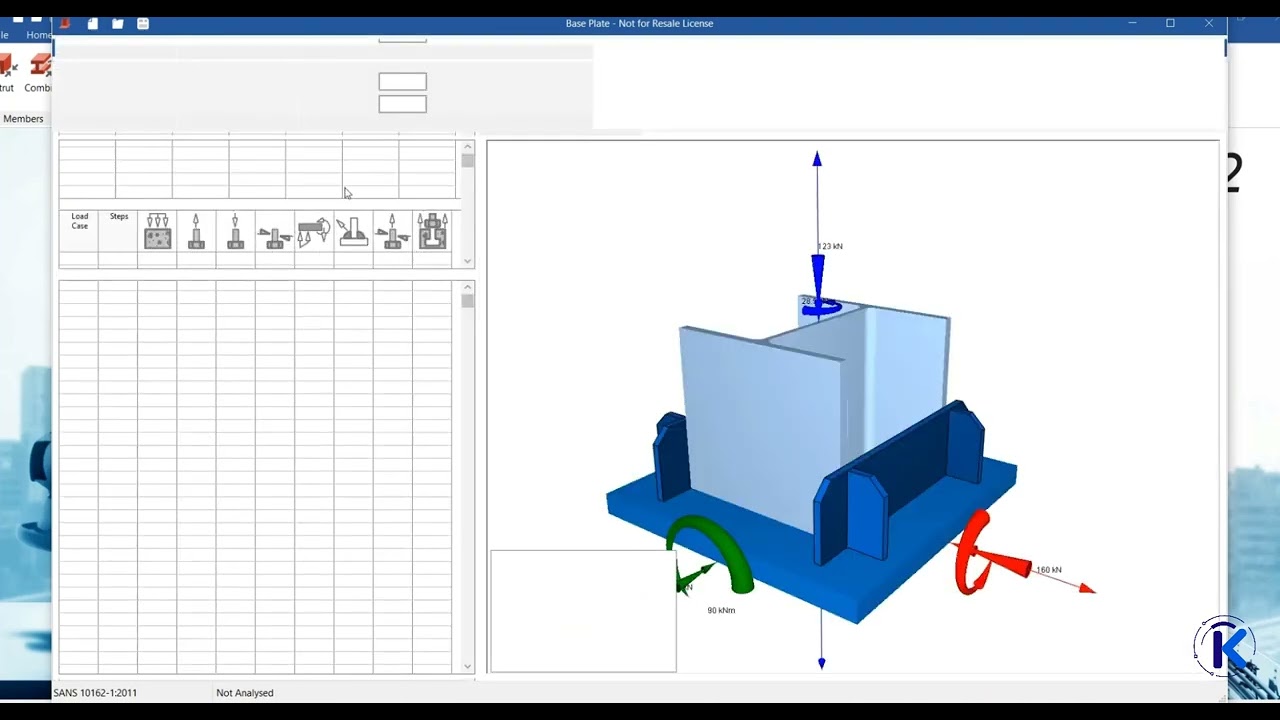Viewport: 1280px width, 720px height.
Task: Click the column weld icon in results header
Action: (x=352, y=231)
